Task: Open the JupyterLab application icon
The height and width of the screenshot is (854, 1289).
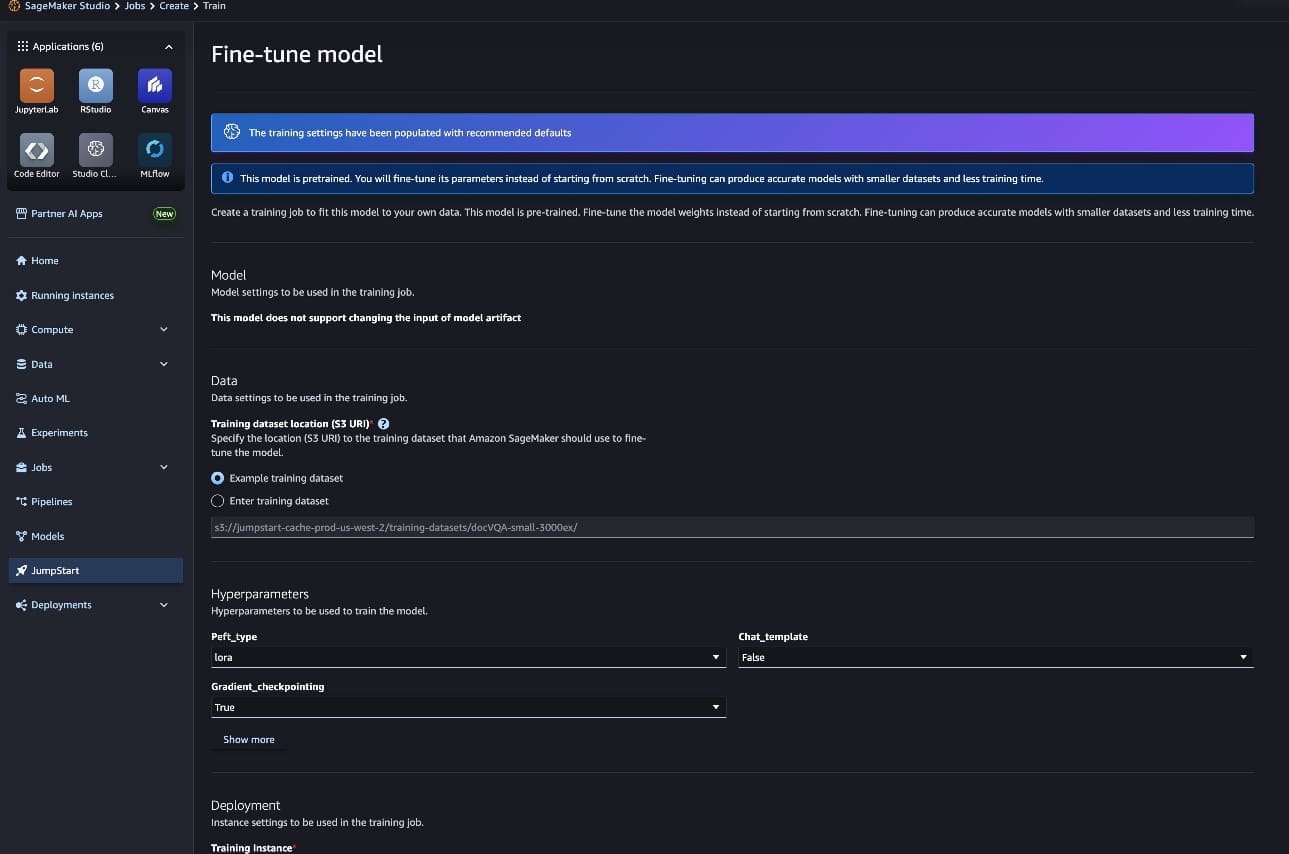Action: click(37, 86)
